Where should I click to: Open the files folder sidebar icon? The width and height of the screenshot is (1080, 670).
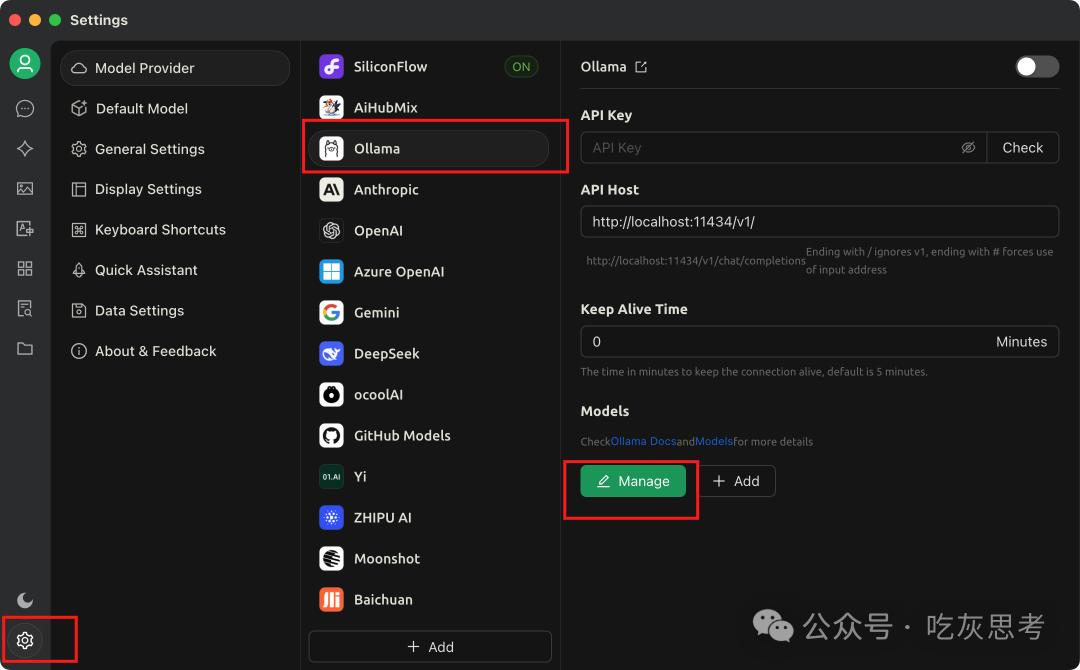point(25,348)
